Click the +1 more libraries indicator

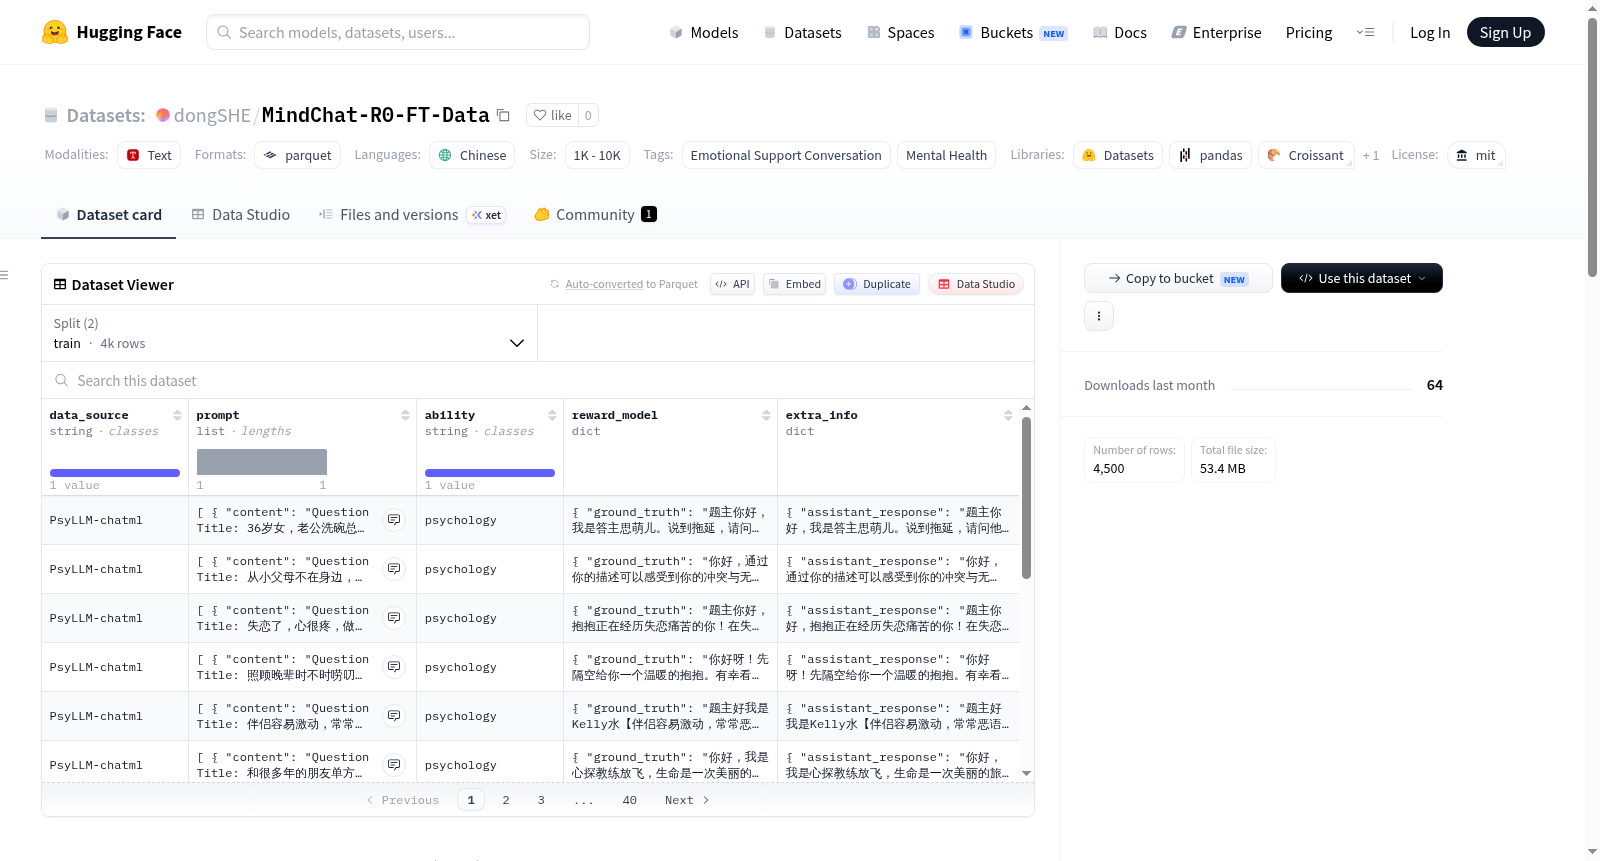pyautogui.click(x=1370, y=155)
